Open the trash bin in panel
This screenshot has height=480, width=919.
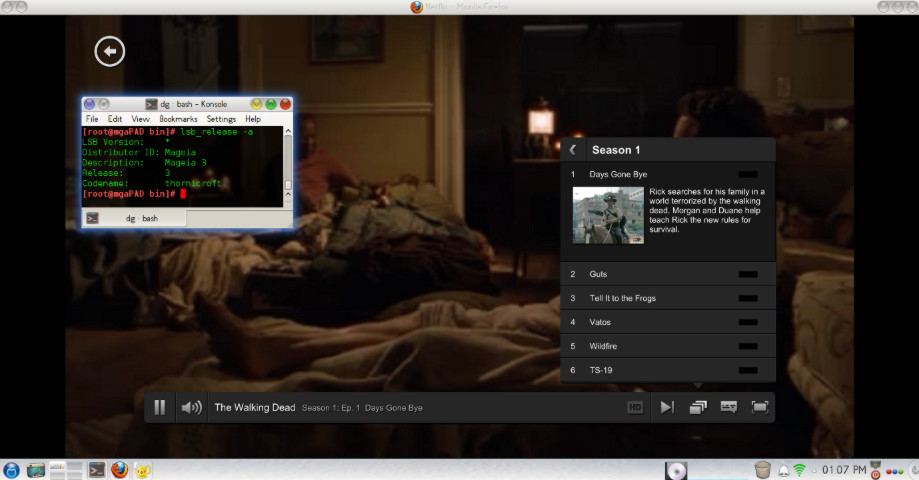[763, 470]
